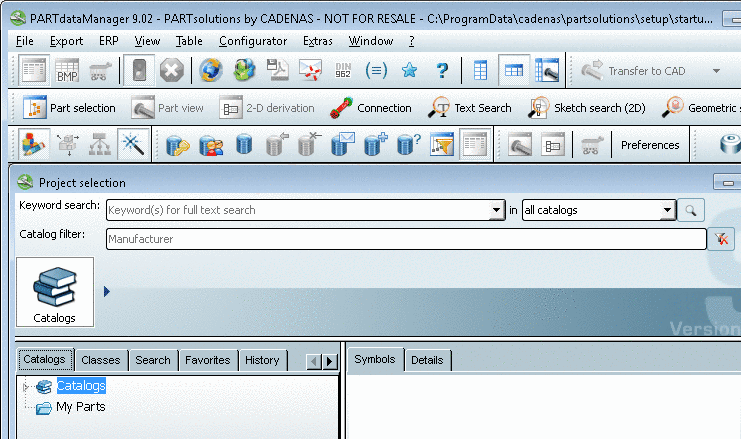Open the Table menu

pyautogui.click(x=189, y=41)
